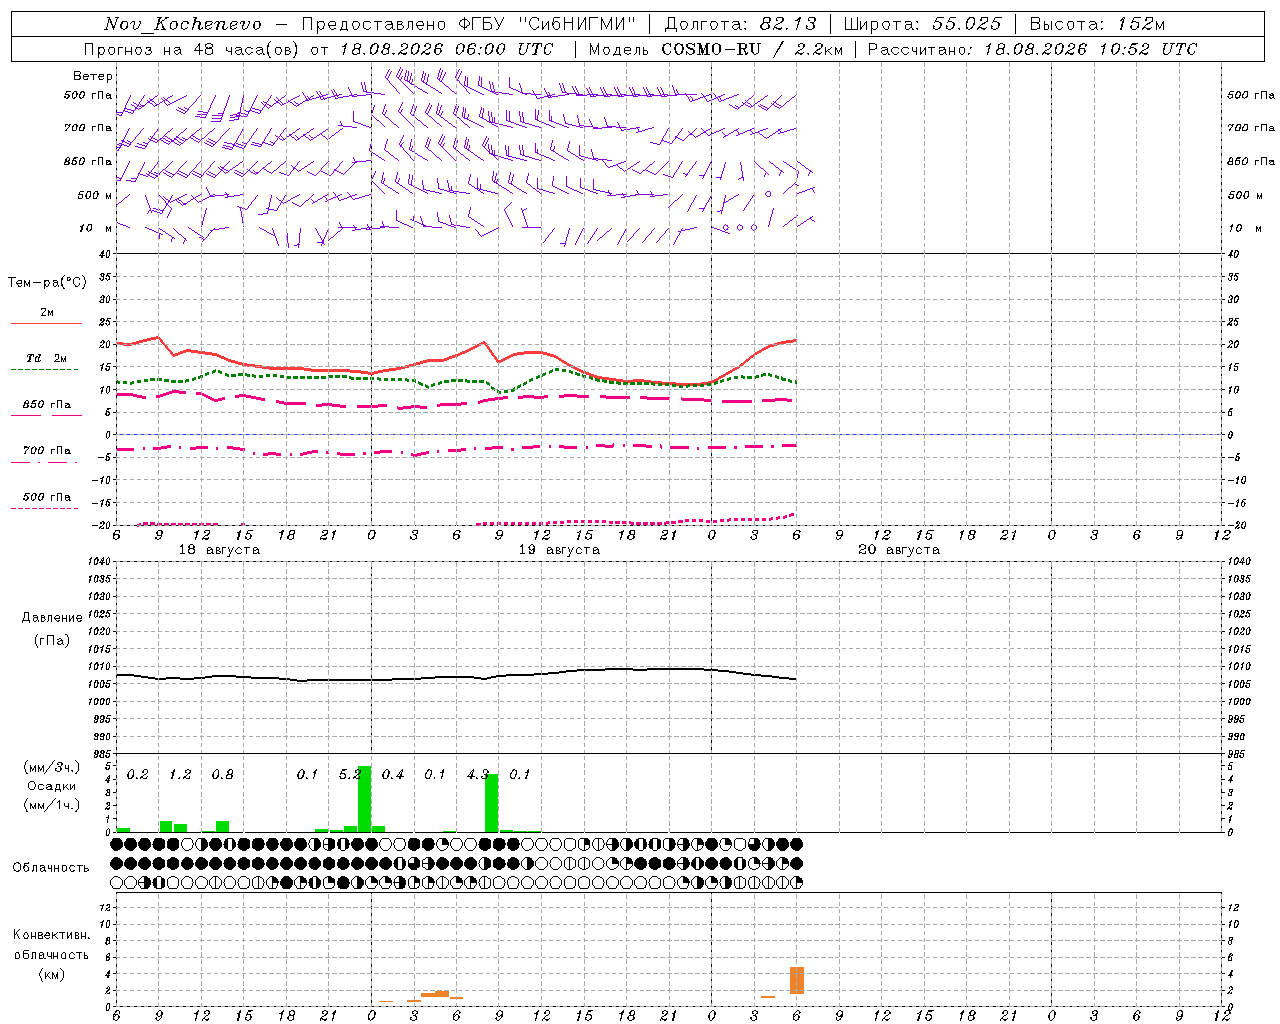
Task: Click the 20 августа date label
Action: 899,550
